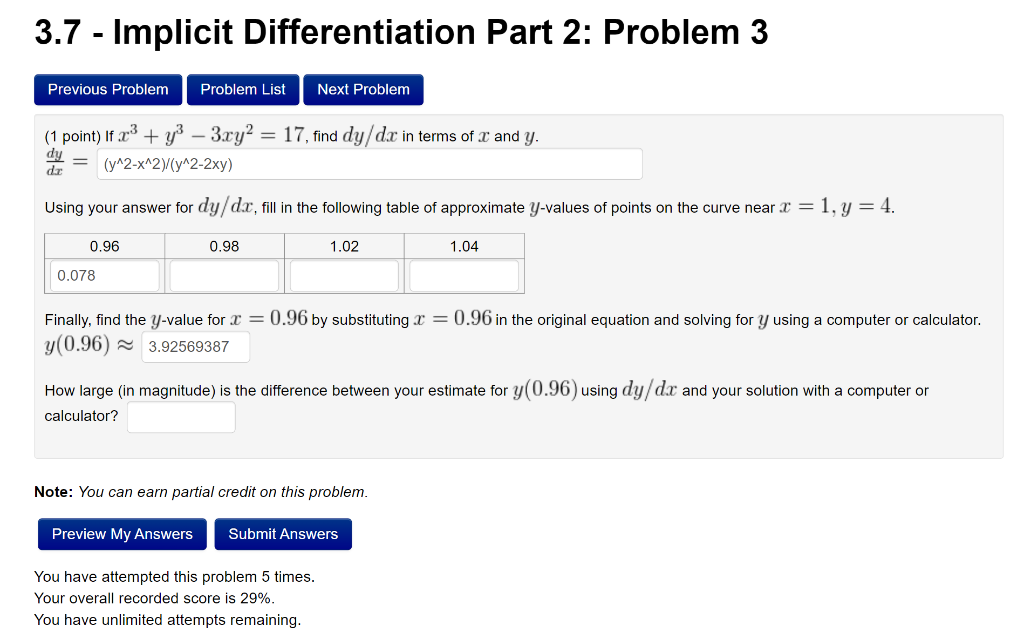Click the table header labeled 0.96
This screenshot has height=639, width=1024.
pyautogui.click(x=104, y=245)
